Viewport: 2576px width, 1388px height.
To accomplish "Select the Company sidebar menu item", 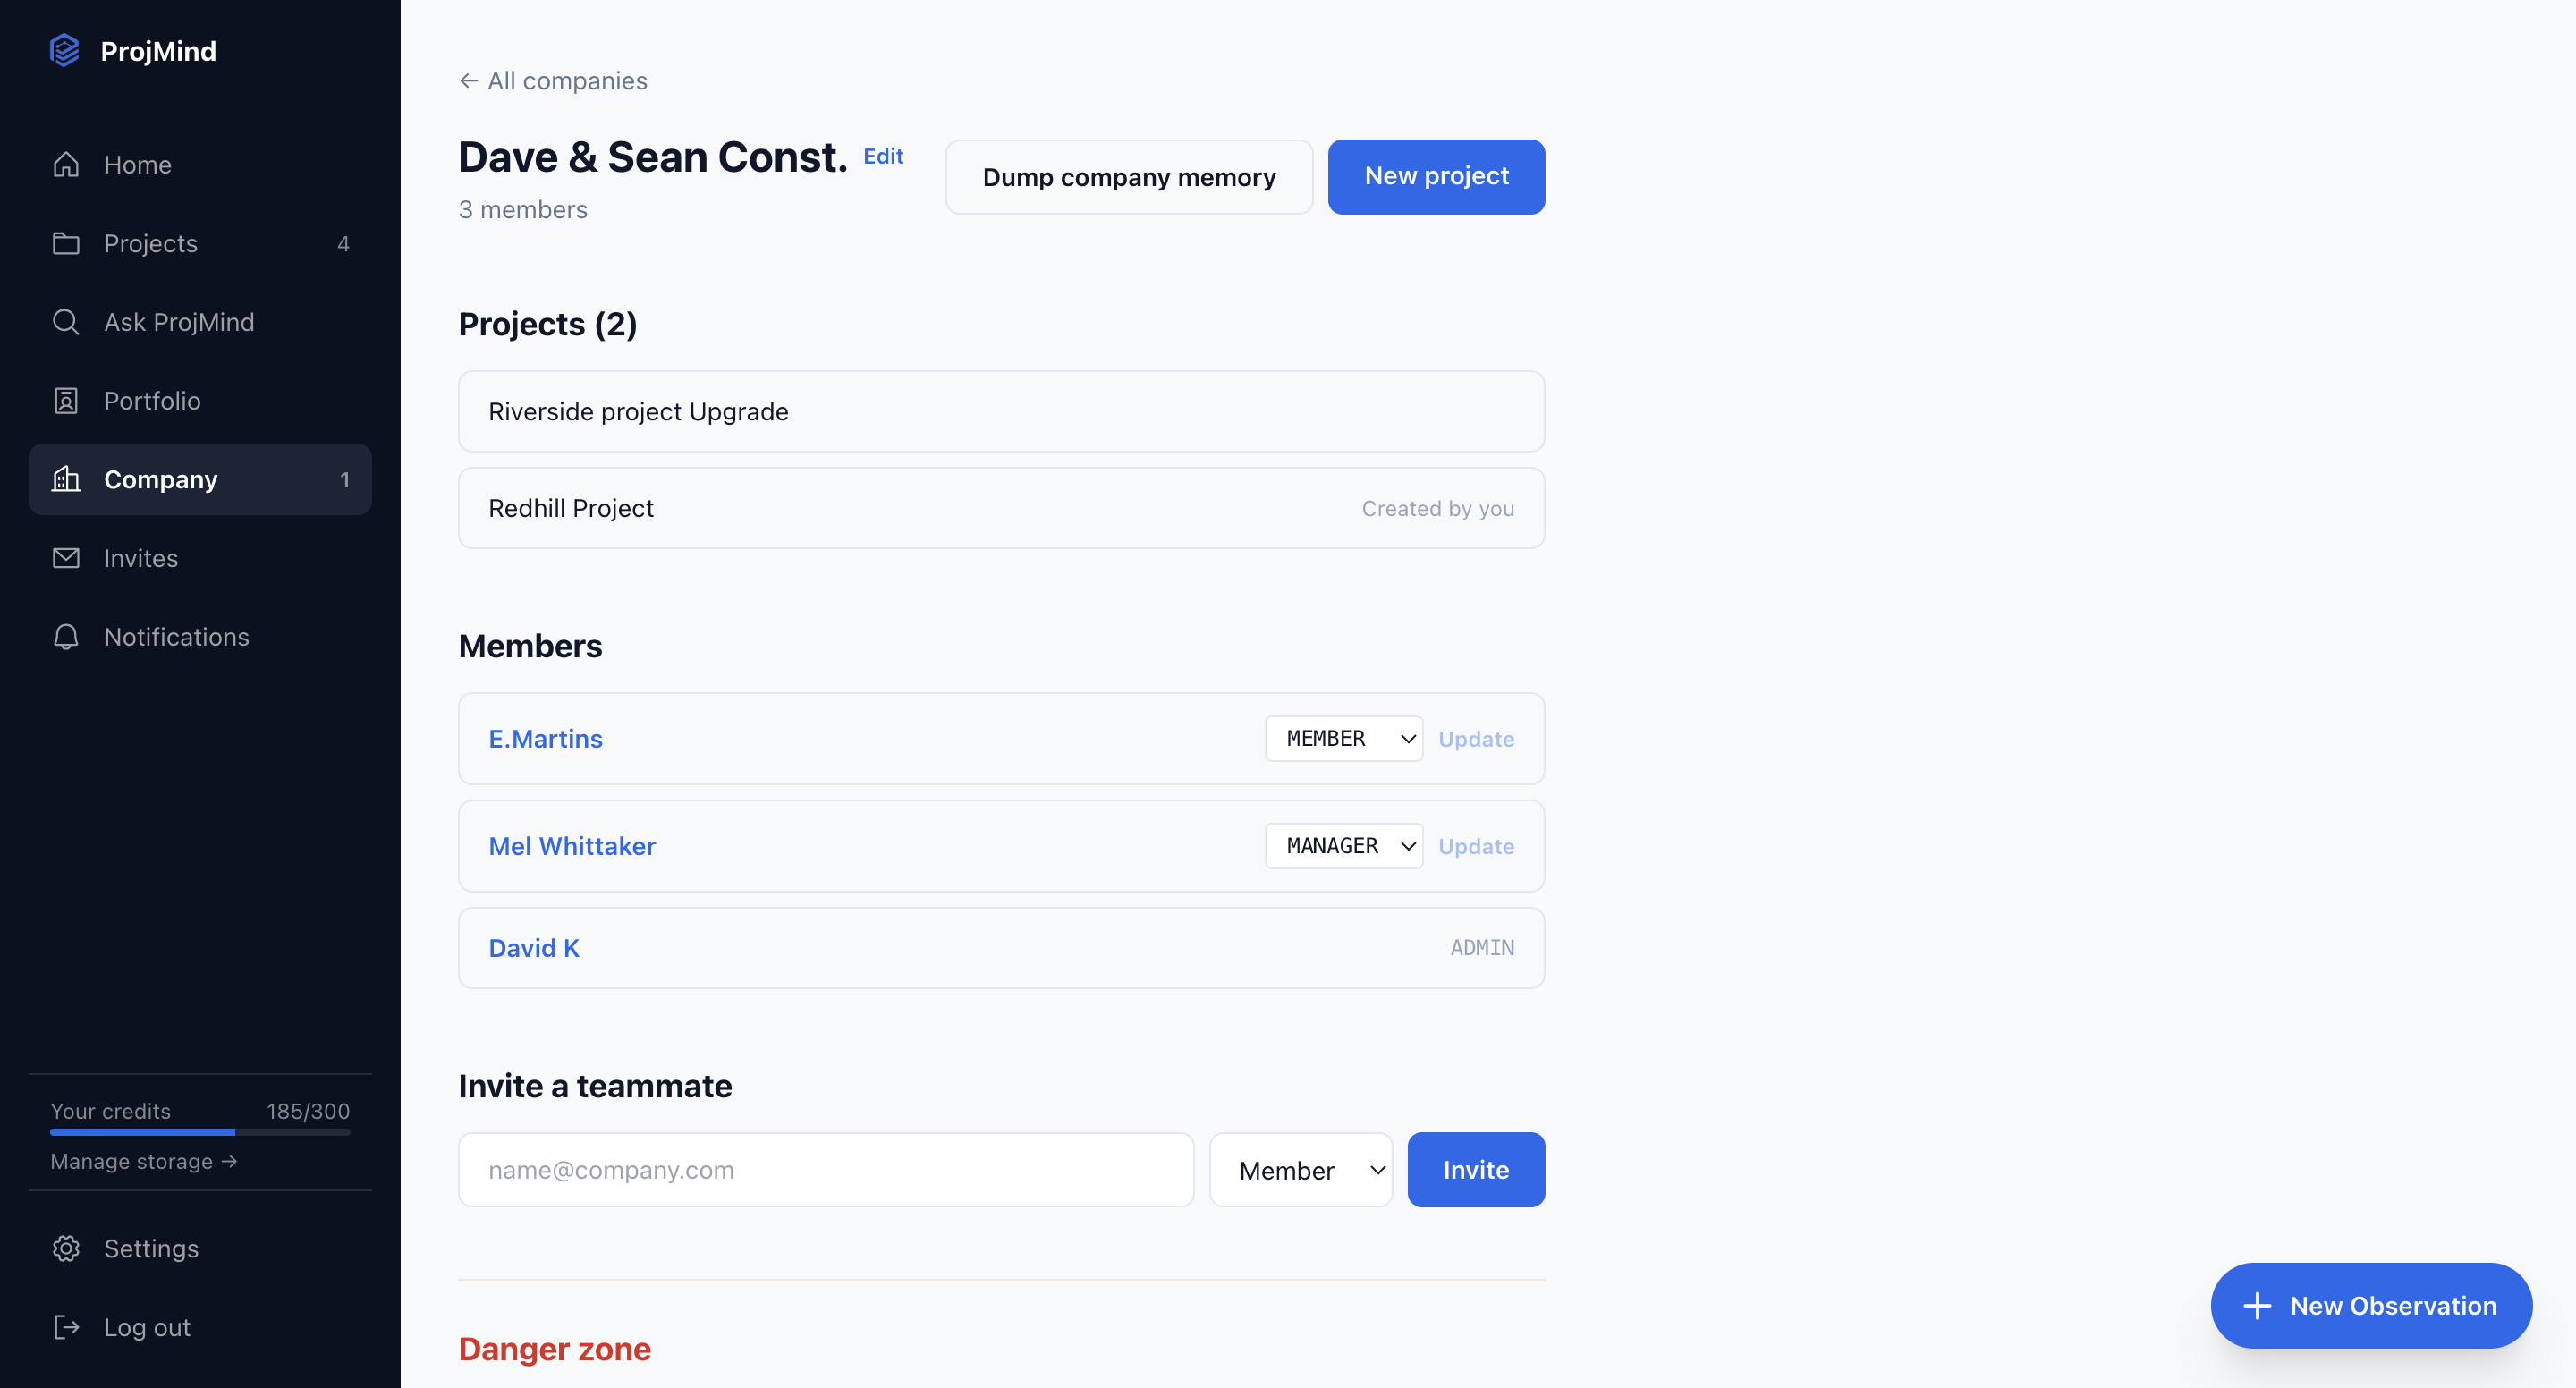I will click(200, 480).
